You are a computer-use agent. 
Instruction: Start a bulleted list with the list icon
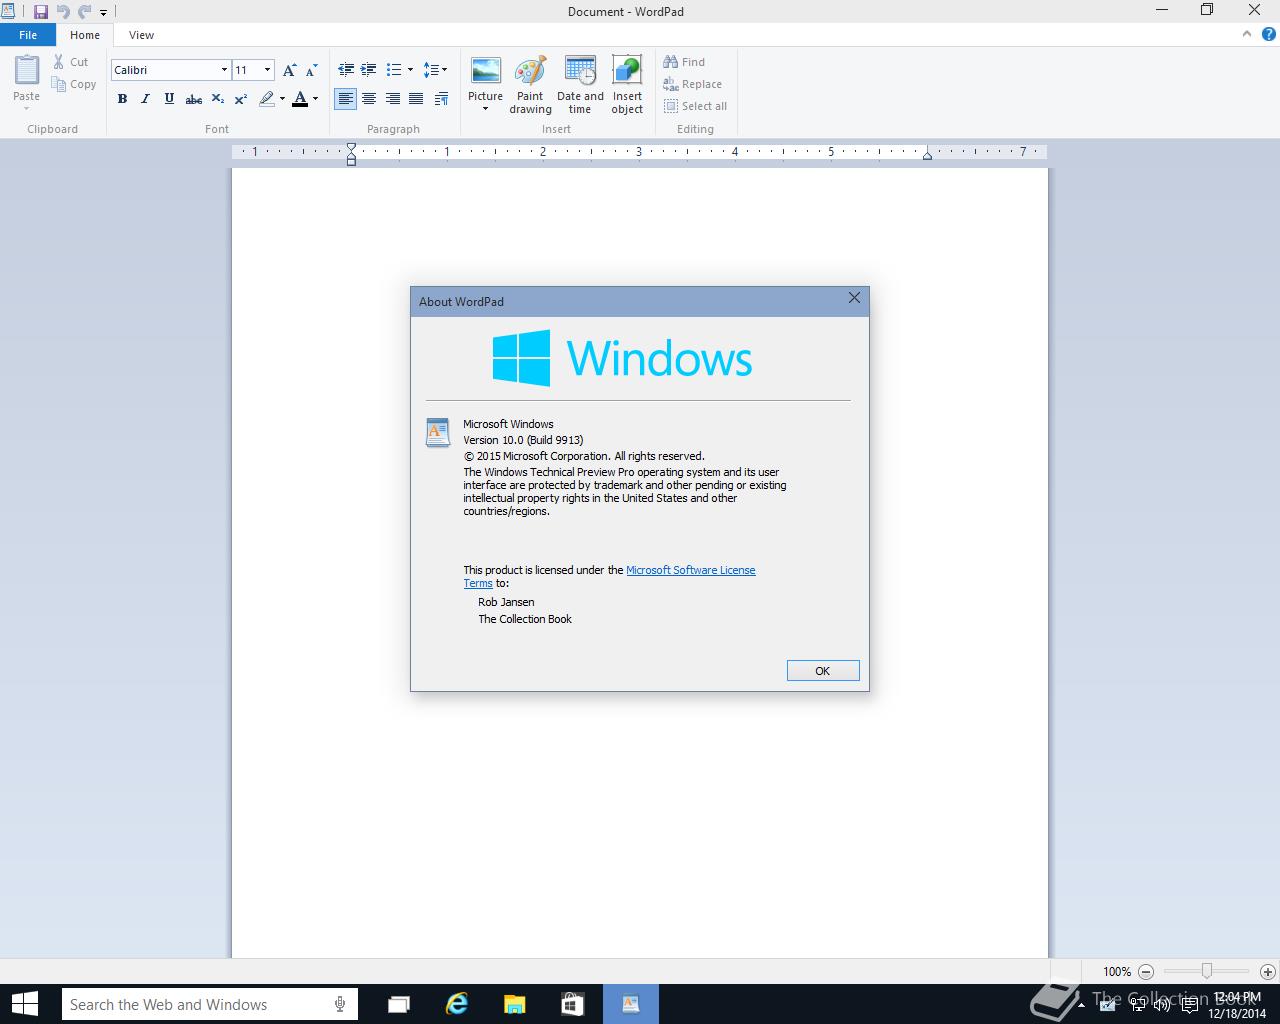pos(394,70)
